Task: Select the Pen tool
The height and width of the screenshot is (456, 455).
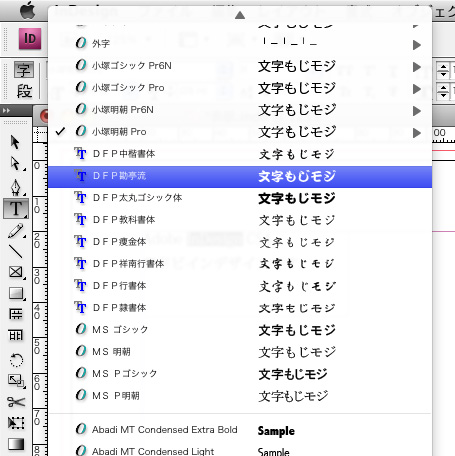Action: 16,187
